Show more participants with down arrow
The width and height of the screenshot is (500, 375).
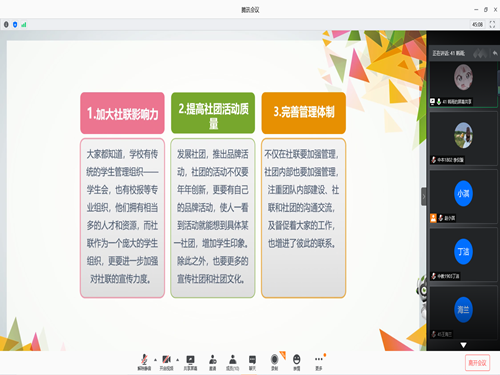[x=463, y=345]
